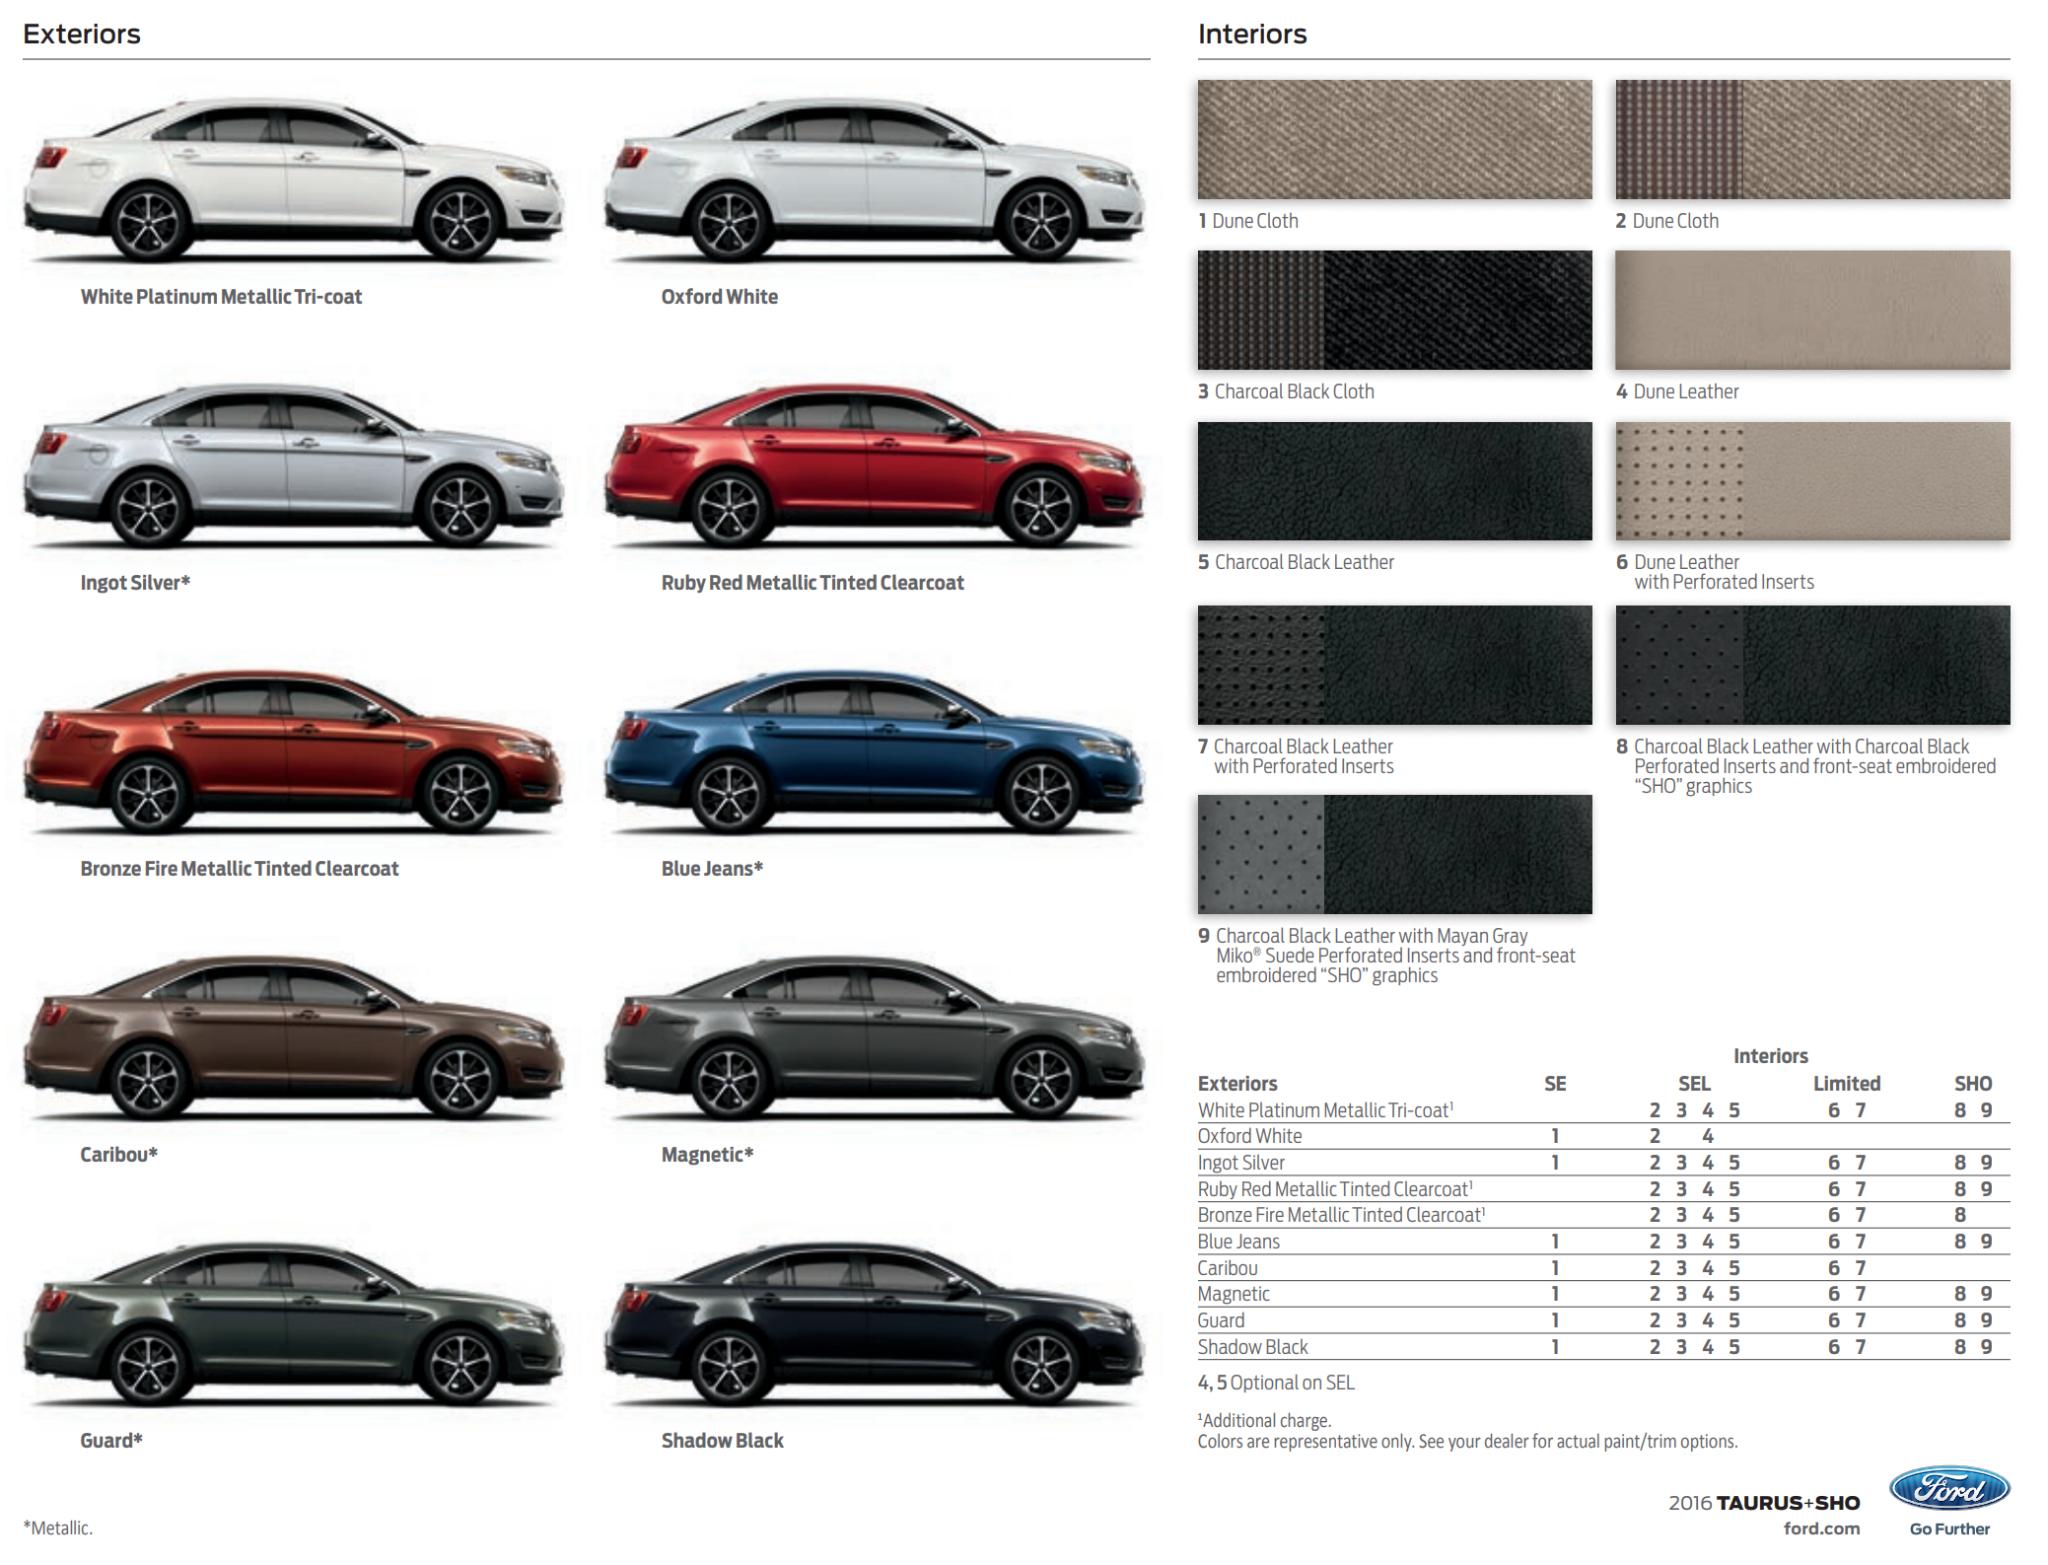Click swatch 7 Charcoal Black perforated leather
Viewport: 2048px width, 1565px height.
coord(1394,665)
